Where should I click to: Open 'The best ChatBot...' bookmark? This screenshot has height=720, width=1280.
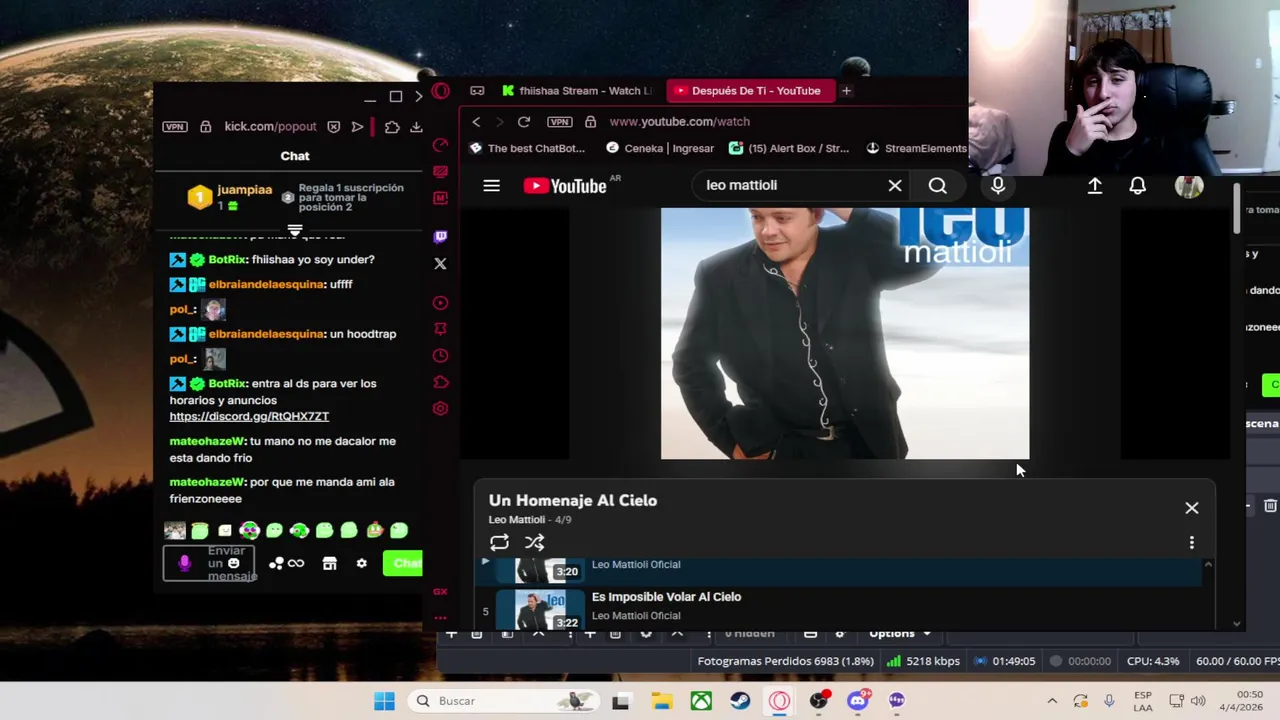(x=527, y=148)
